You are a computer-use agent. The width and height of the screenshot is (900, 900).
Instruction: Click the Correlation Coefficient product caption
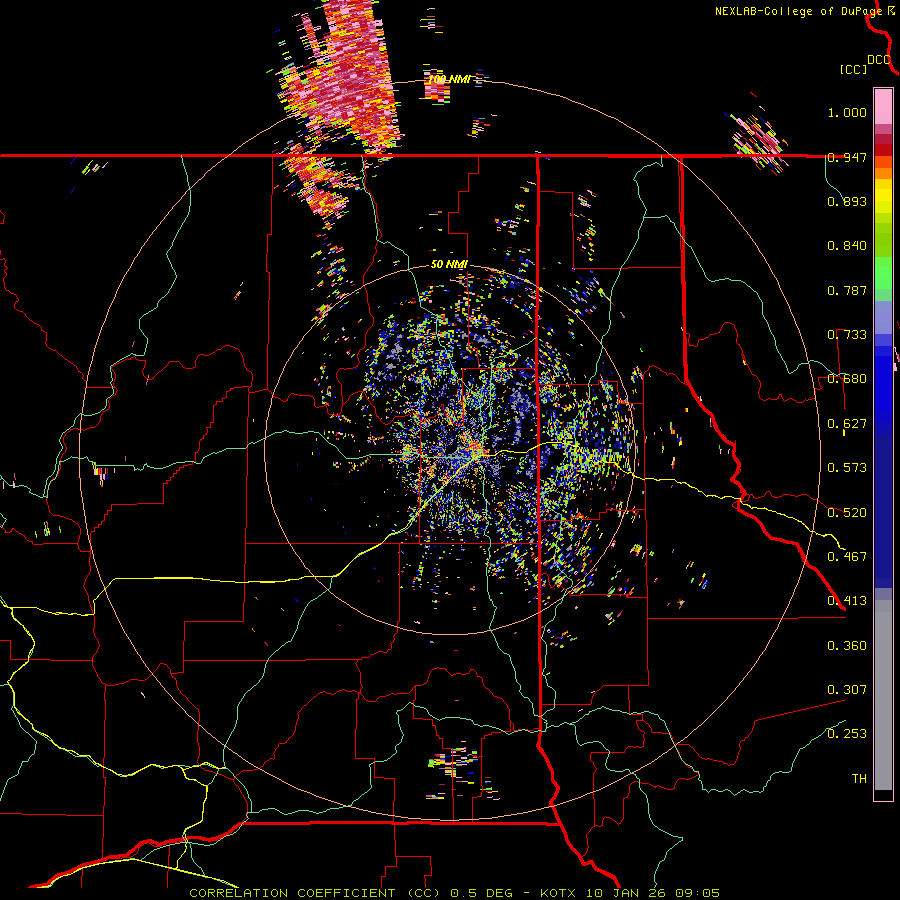pyautogui.click(x=454, y=893)
